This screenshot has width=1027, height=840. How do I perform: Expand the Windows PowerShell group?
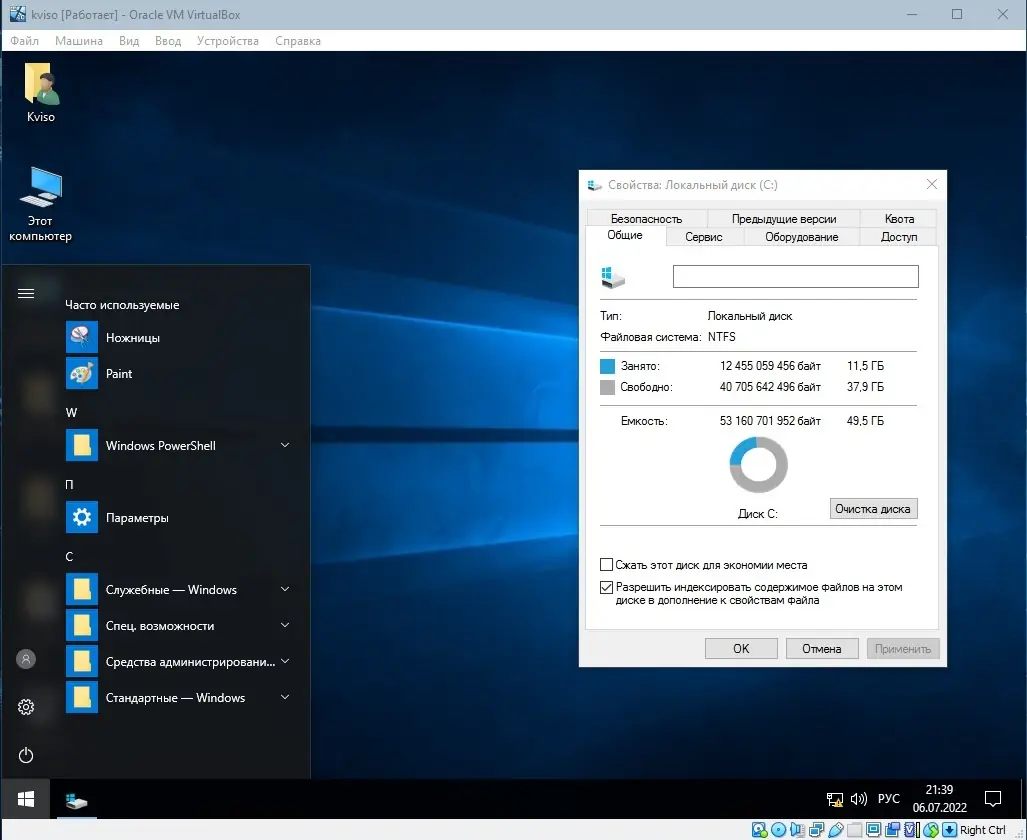285,445
